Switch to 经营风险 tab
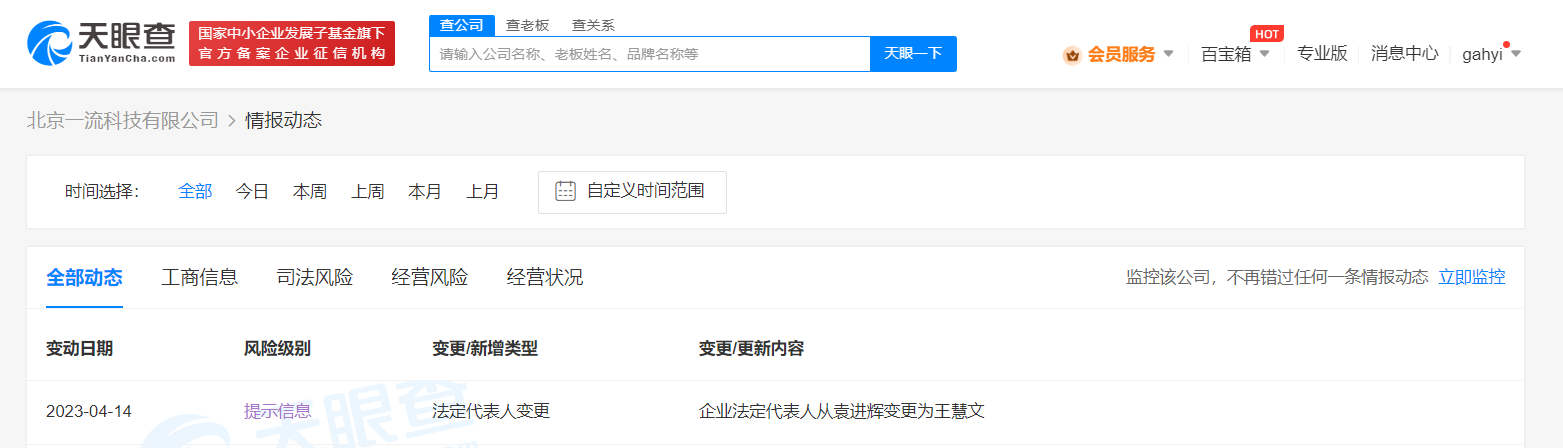1563x448 pixels. pos(430,278)
